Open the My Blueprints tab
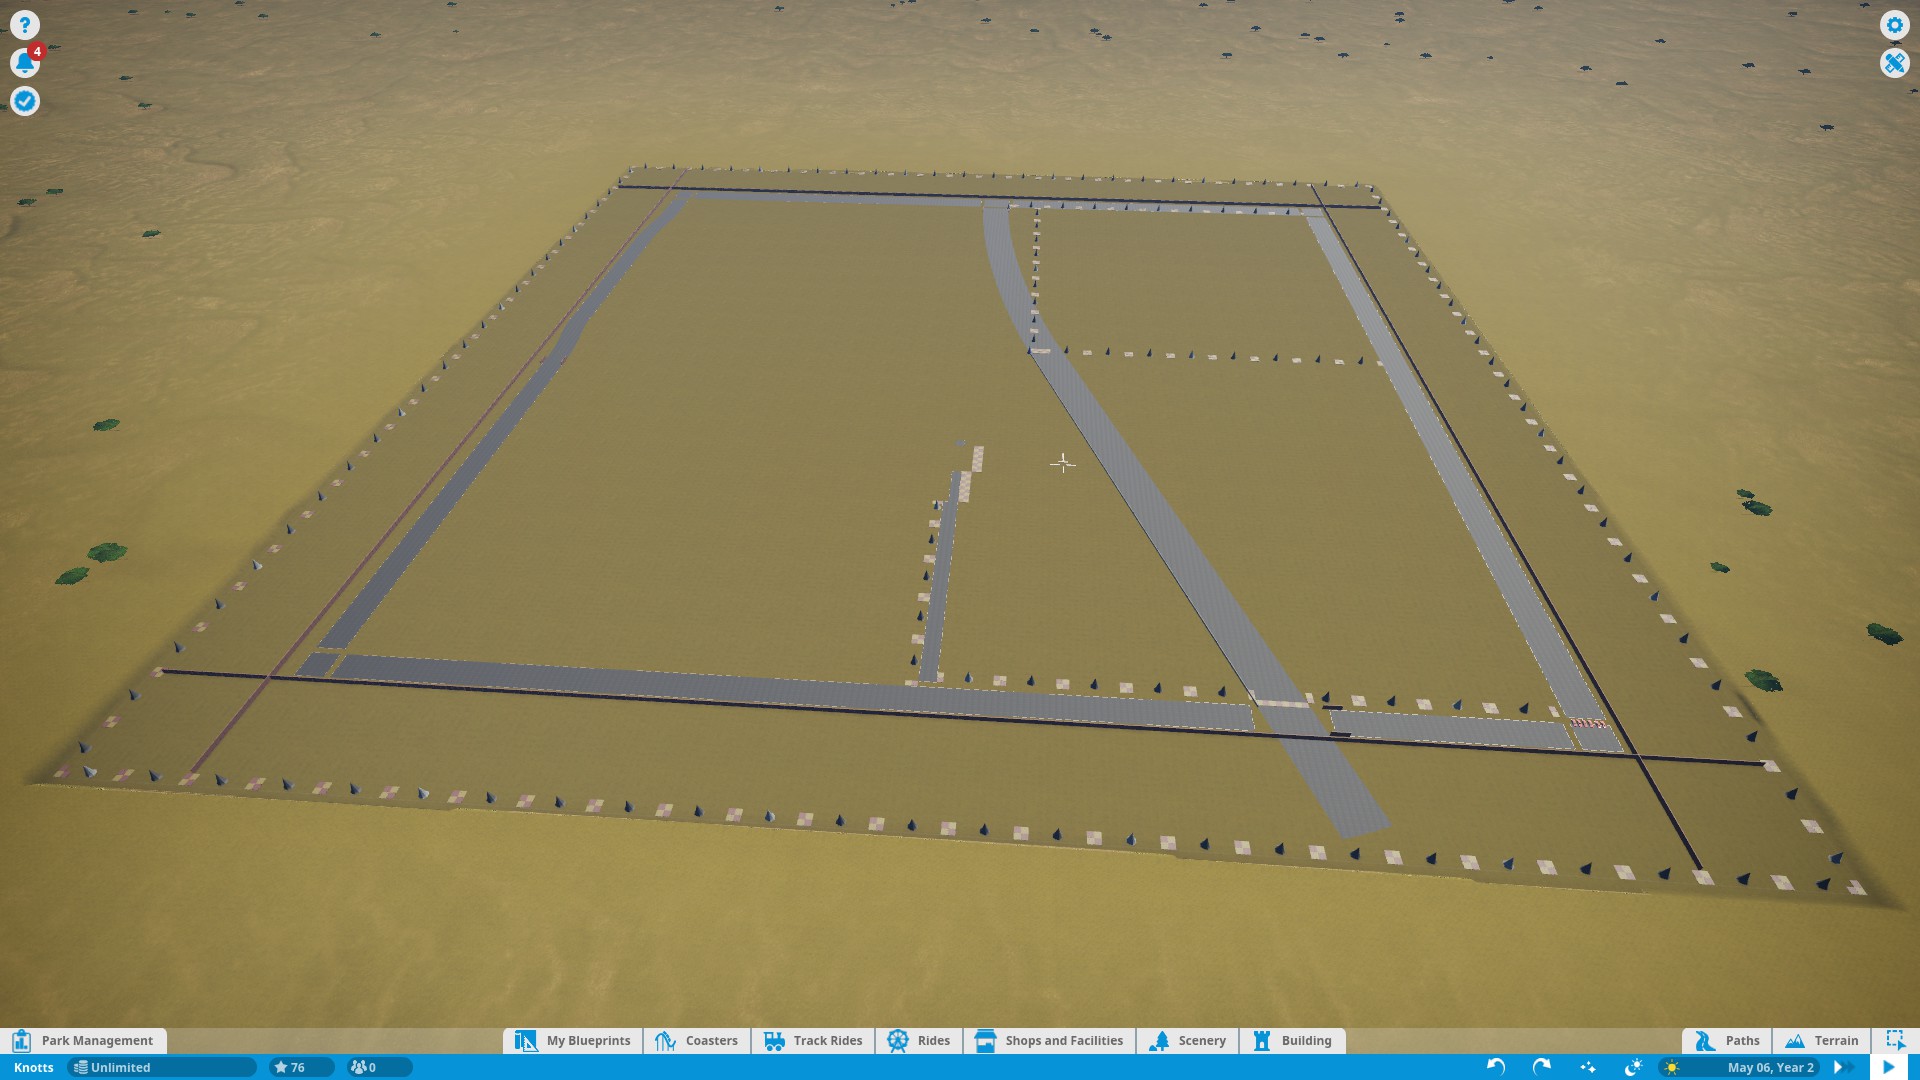The image size is (1920, 1080). pos(573,1041)
